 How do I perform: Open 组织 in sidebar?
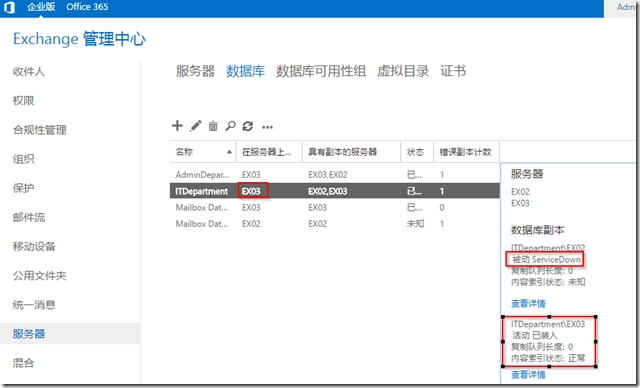tap(23, 159)
